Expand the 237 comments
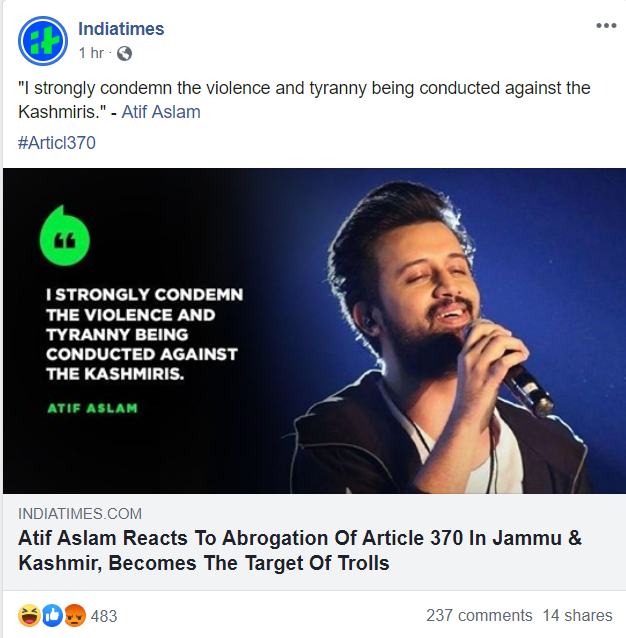 pyautogui.click(x=479, y=616)
